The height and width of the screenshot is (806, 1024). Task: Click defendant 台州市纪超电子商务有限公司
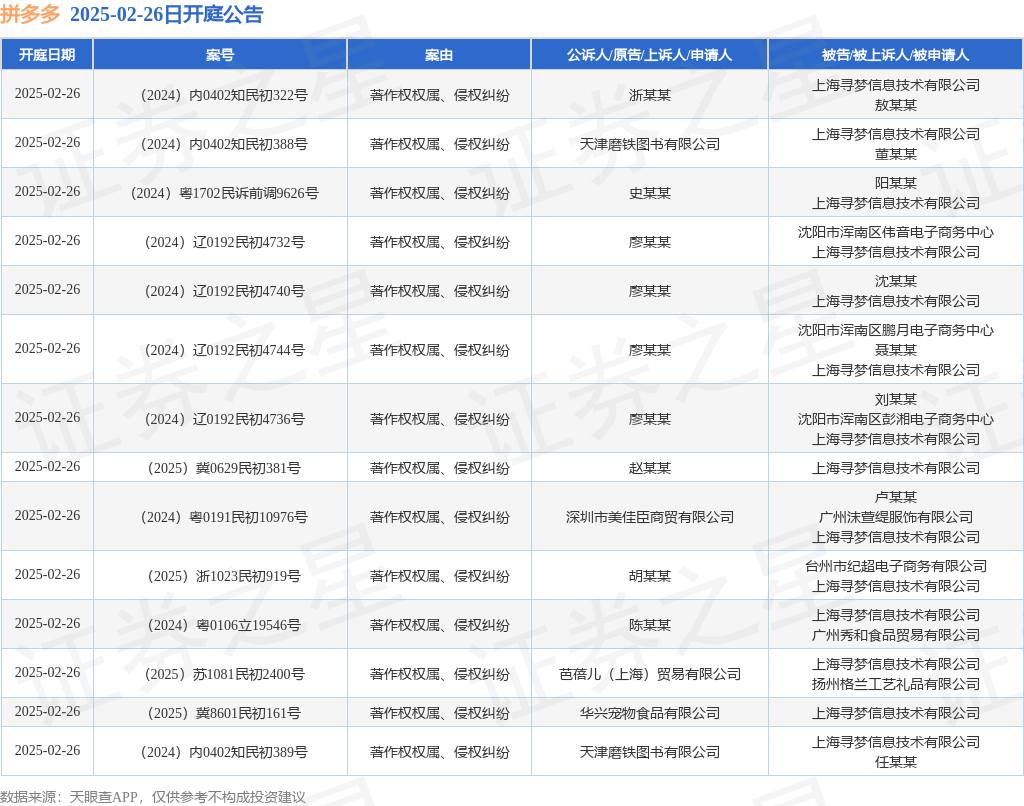point(896,566)
